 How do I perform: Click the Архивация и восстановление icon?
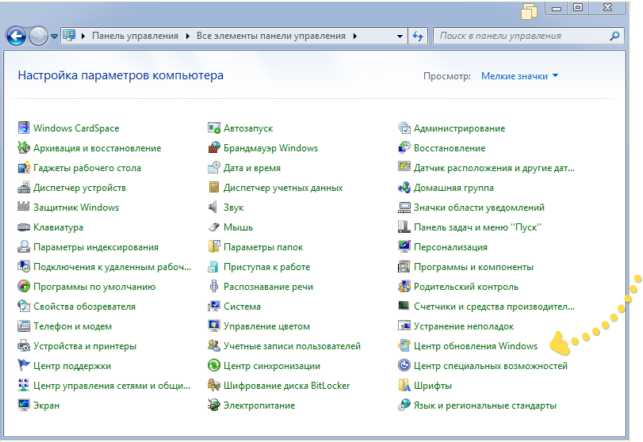[x=23, y=148]
